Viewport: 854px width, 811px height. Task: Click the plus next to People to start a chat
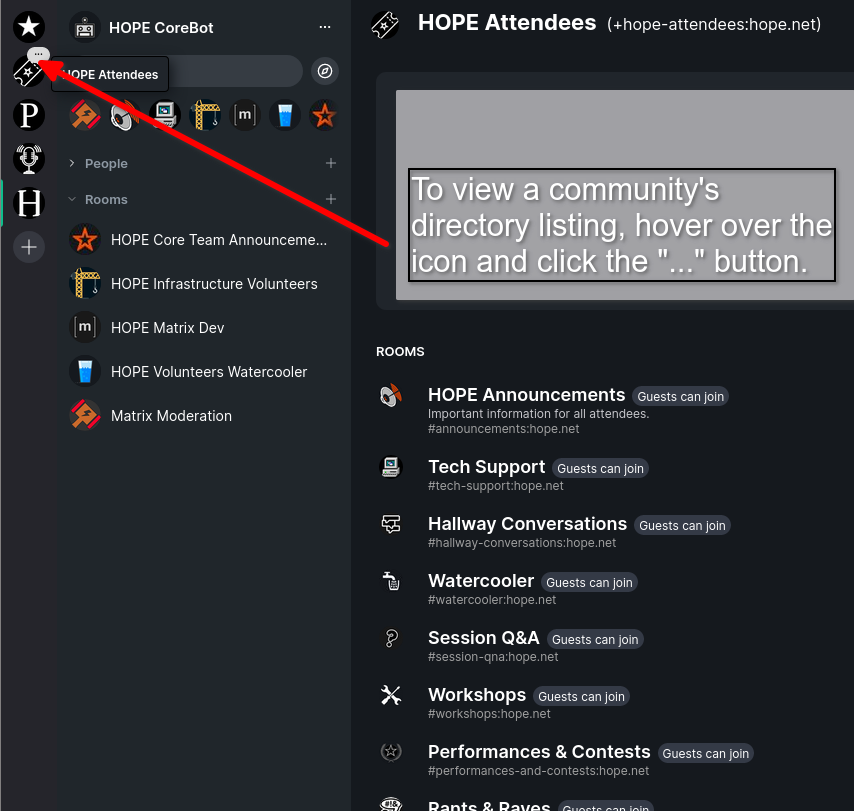pyautogui.click(x=331, y=164)
